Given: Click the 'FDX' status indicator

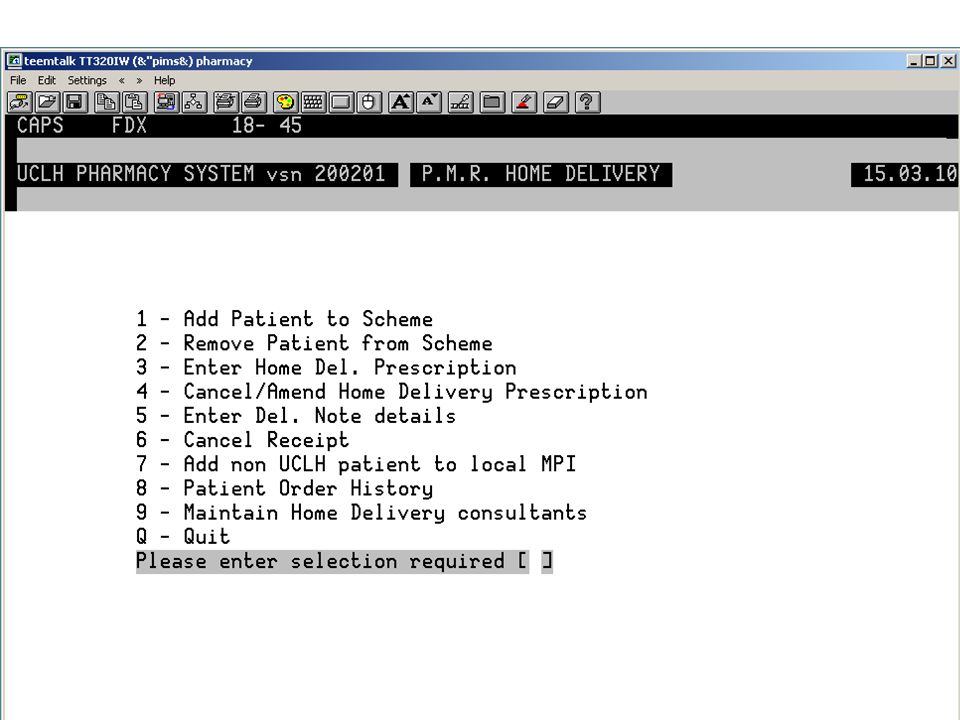Looking at the screenshot, I should (129, 126).
